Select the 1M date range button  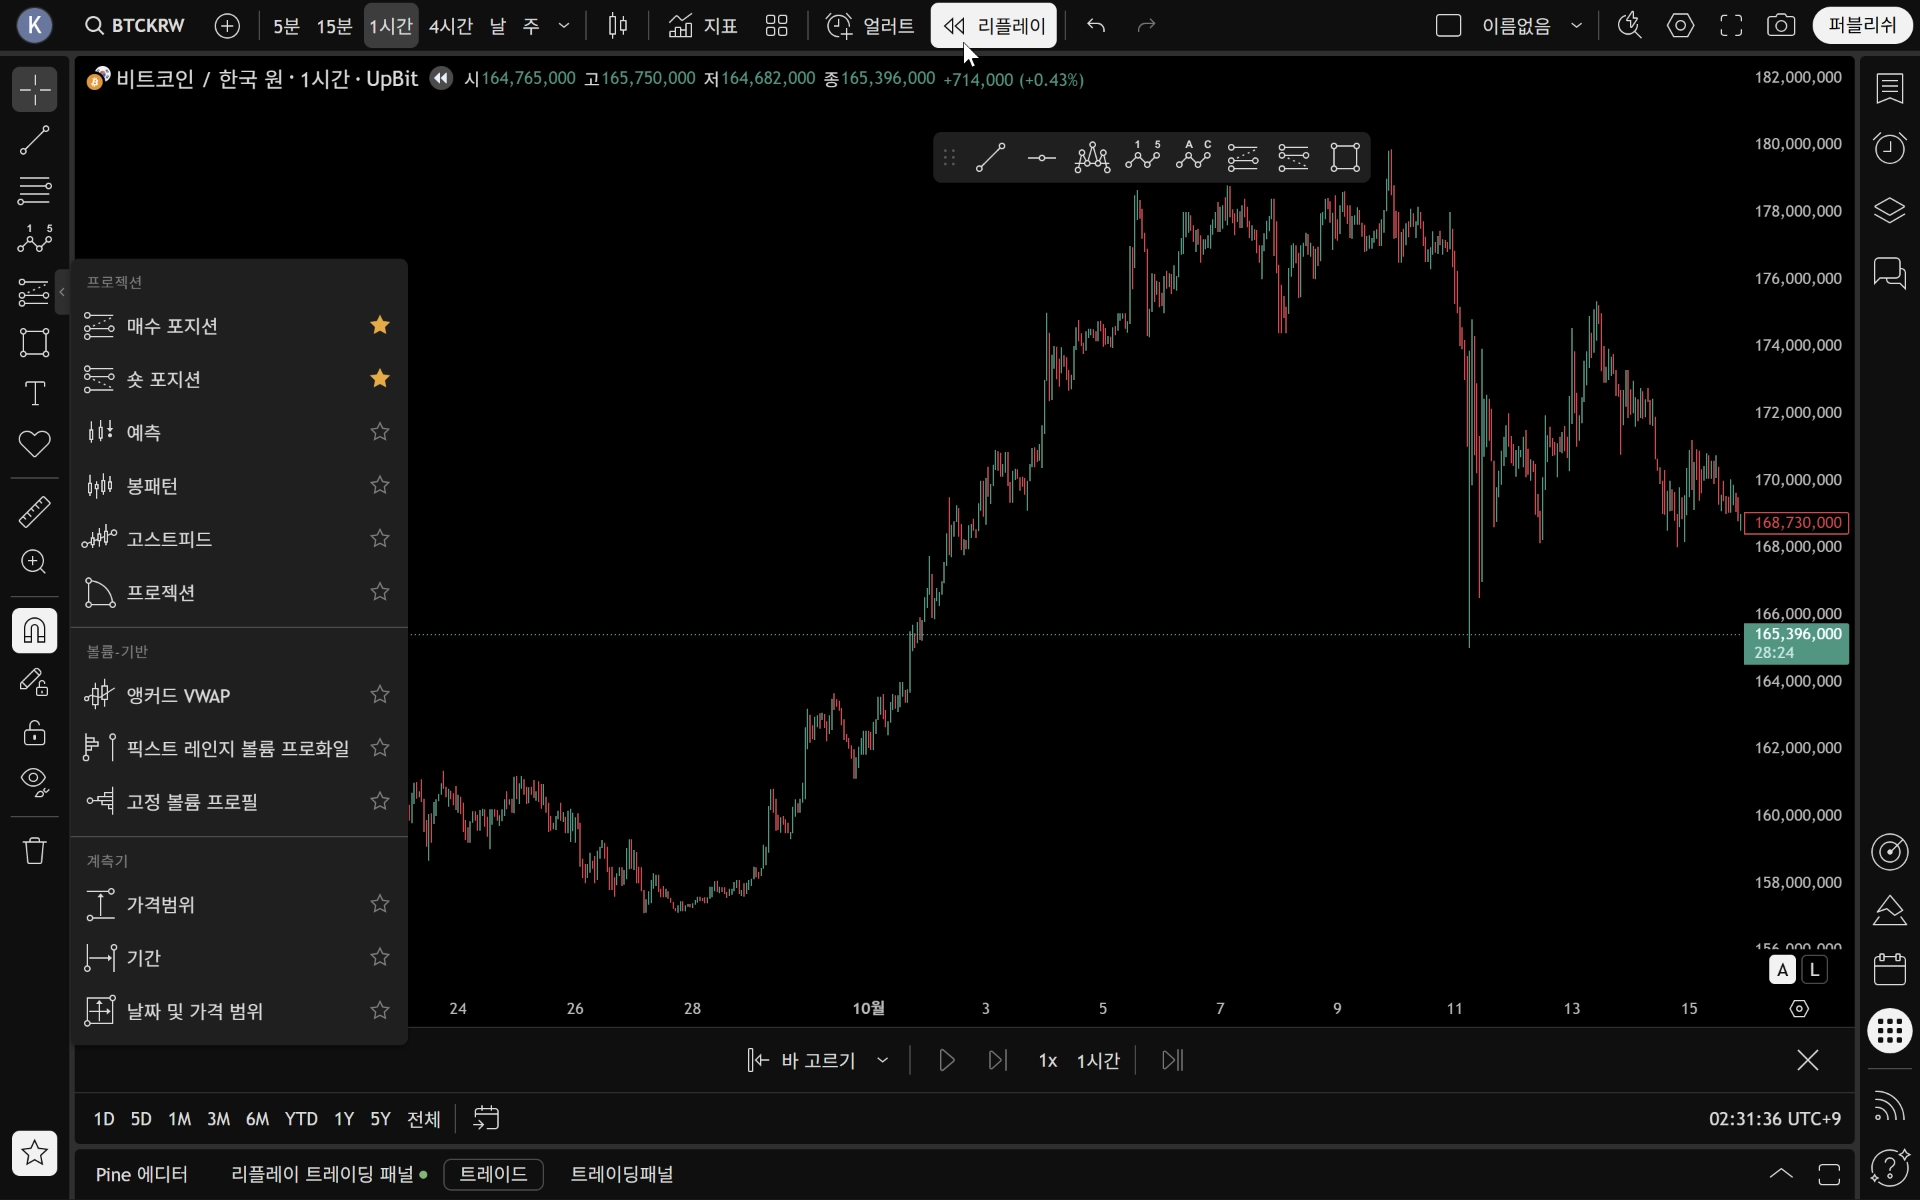[x=179, y=1119]
